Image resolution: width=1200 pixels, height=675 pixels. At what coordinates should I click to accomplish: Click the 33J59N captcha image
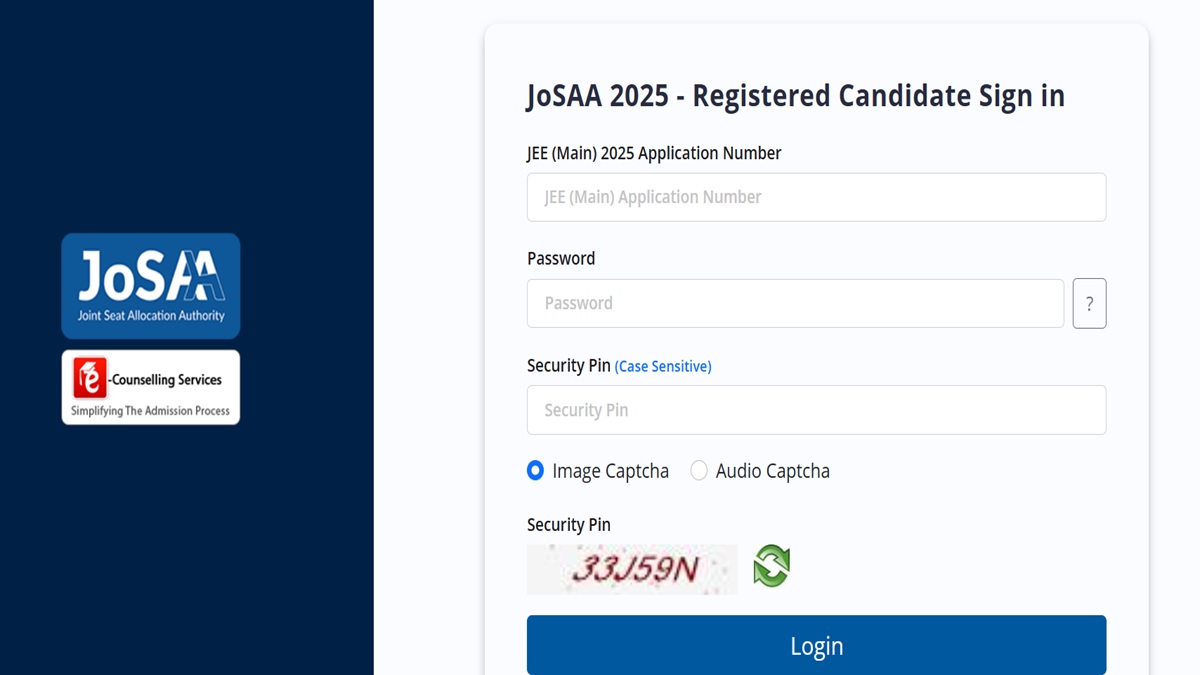click(632, 569)
